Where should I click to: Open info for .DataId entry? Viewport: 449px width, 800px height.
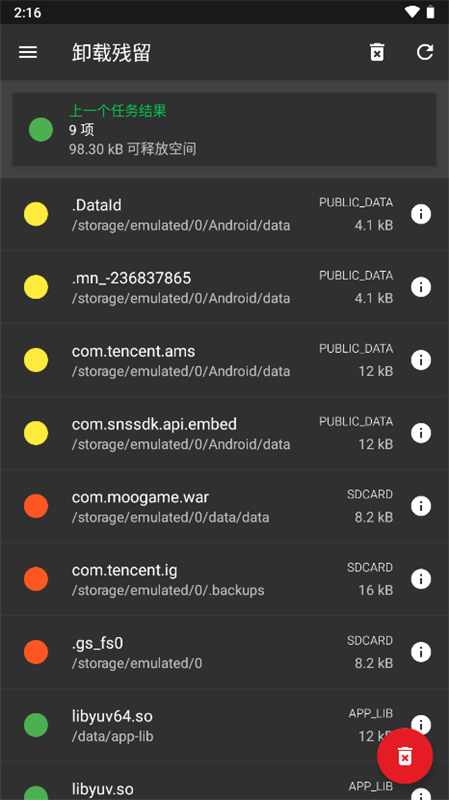(x=421, y=214)
